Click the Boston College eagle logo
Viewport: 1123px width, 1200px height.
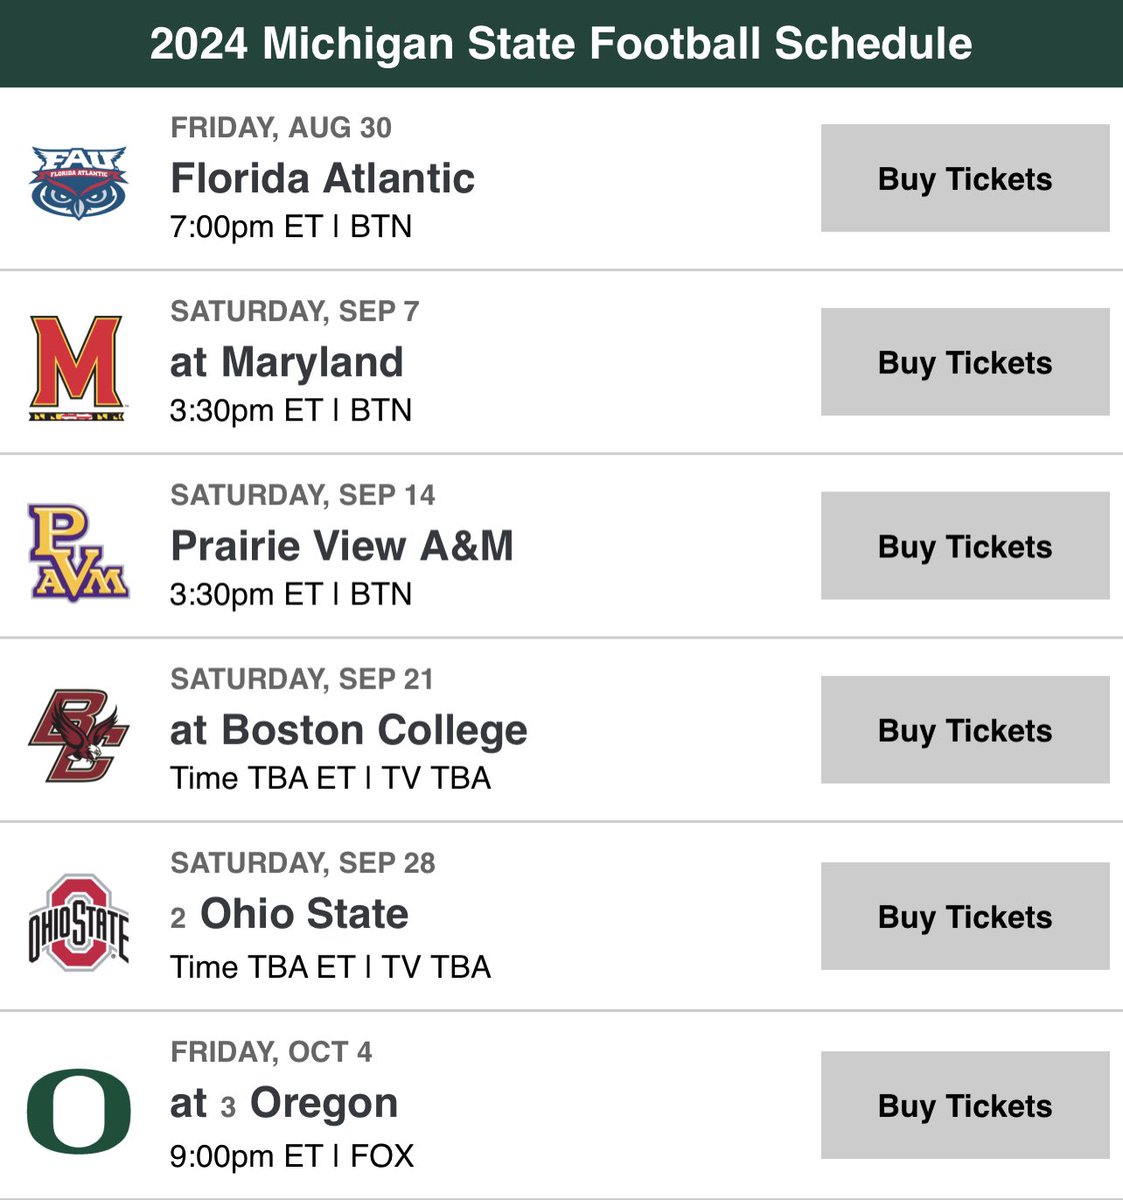tap(78, 734)
